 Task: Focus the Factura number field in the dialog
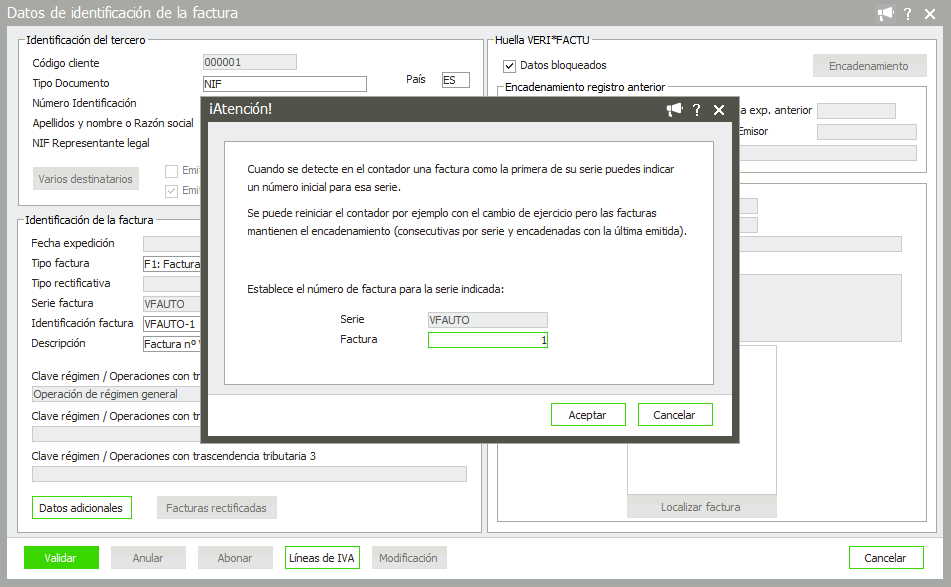[487, 340]
